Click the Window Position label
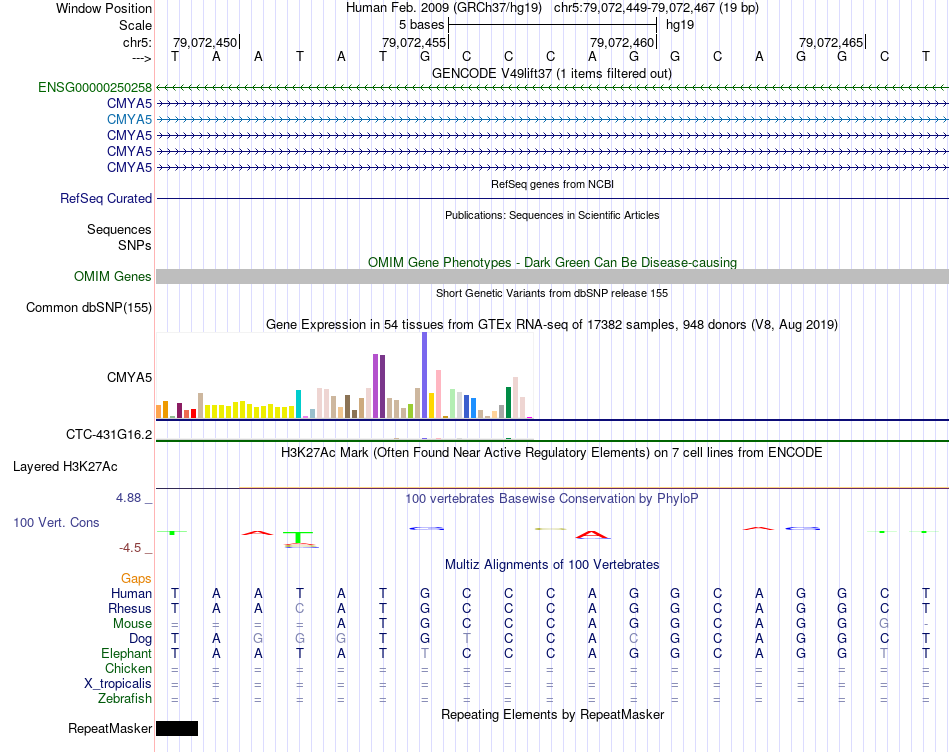This screenshot has height=752, width=950. [x=104, y=8]
